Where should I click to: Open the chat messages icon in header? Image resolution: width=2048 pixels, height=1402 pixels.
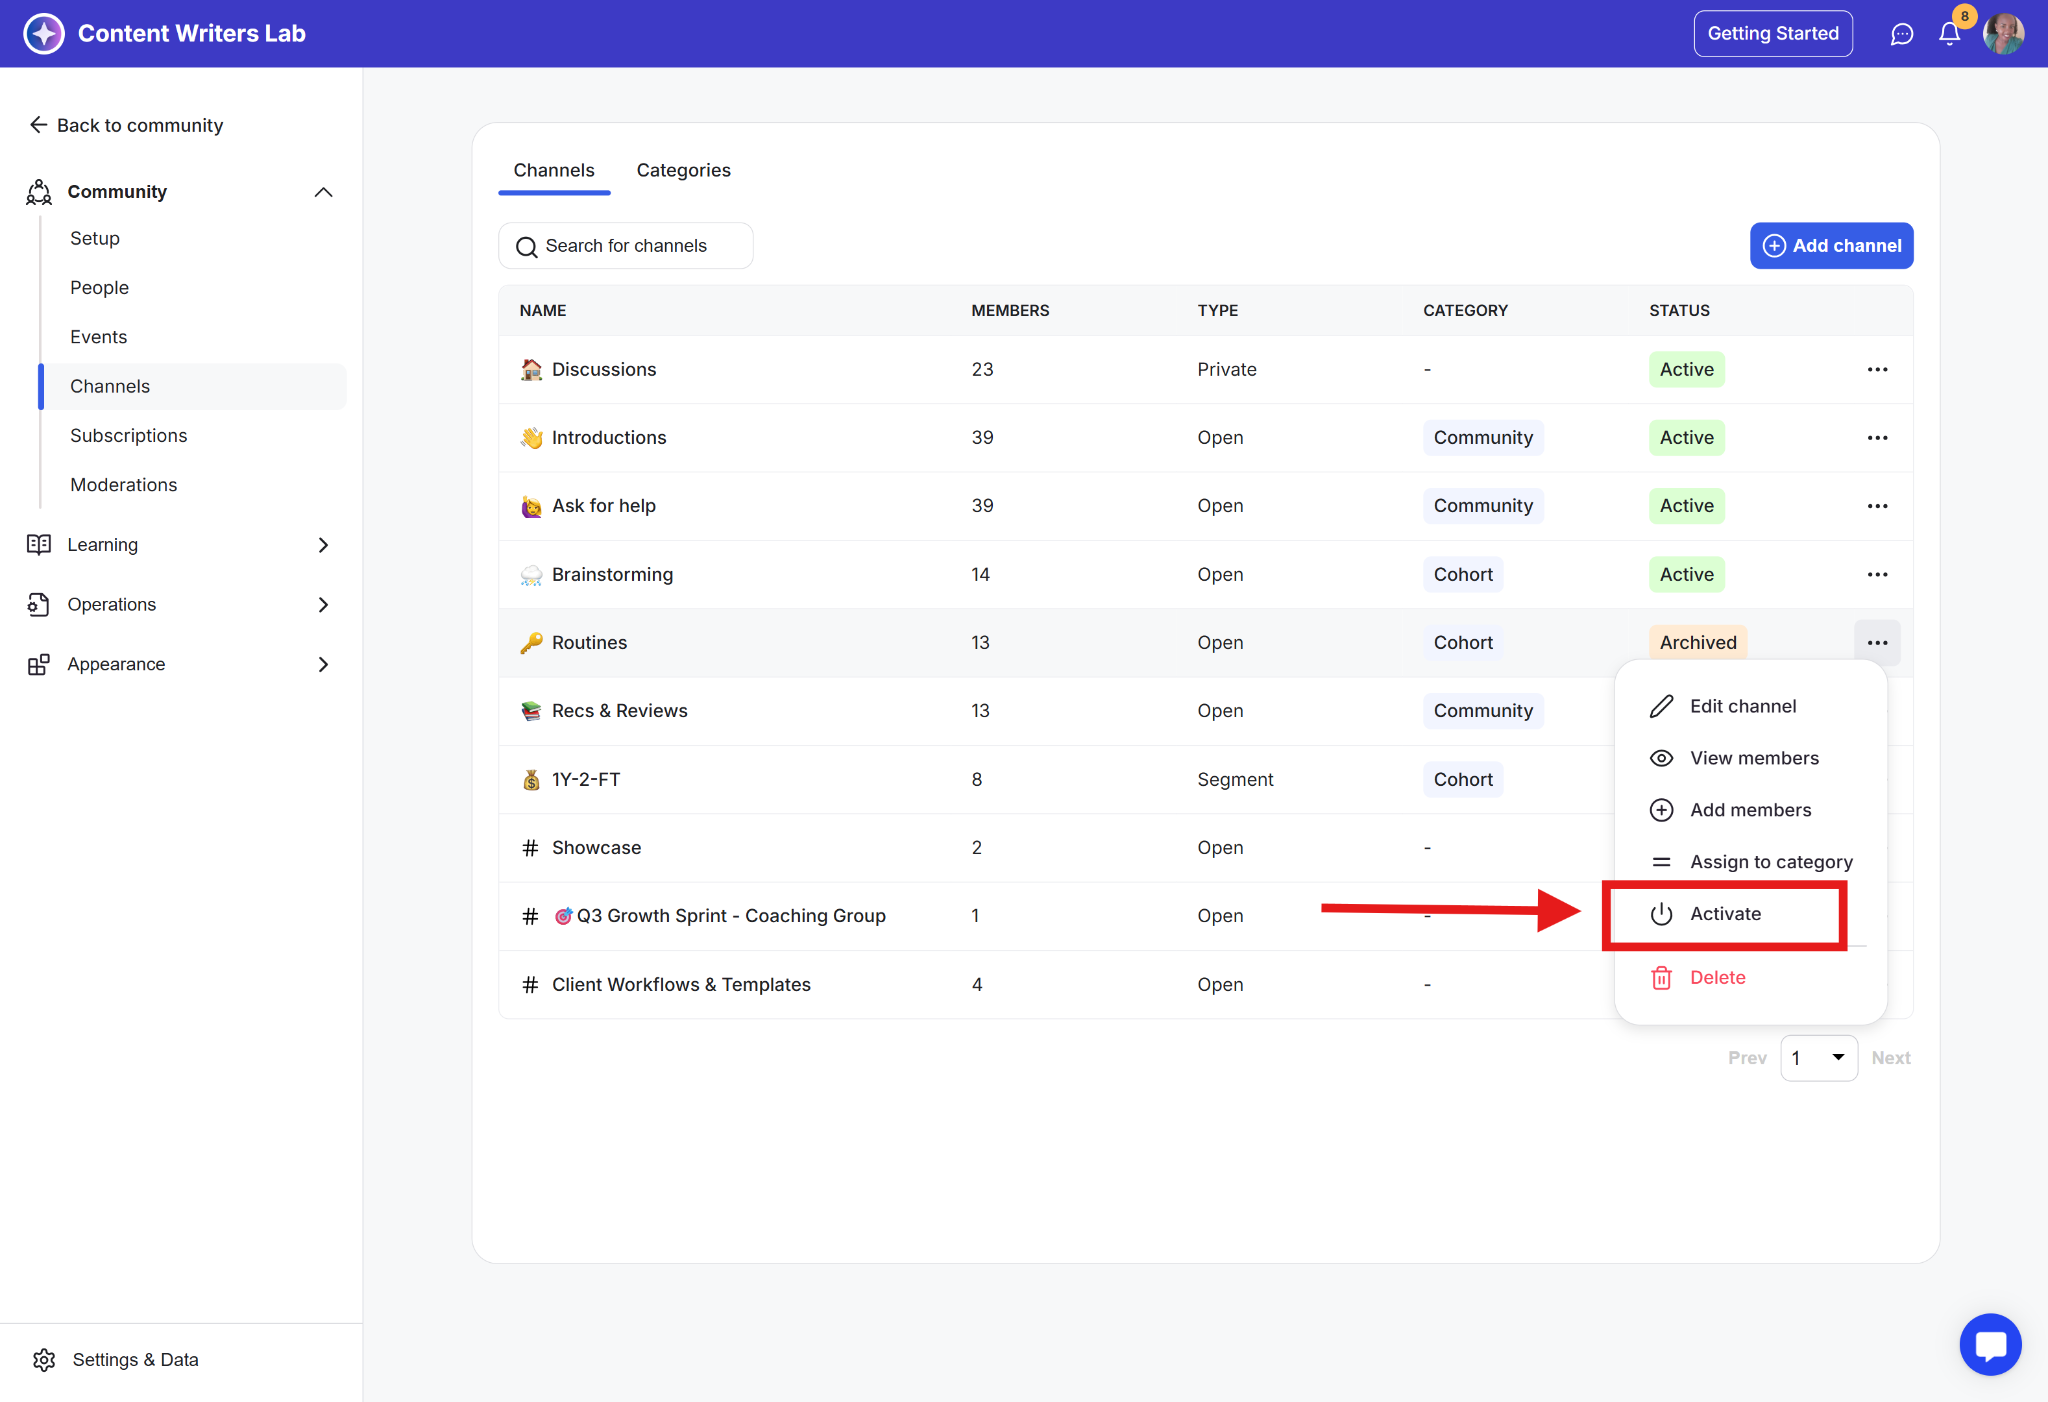click(1901, 34)
